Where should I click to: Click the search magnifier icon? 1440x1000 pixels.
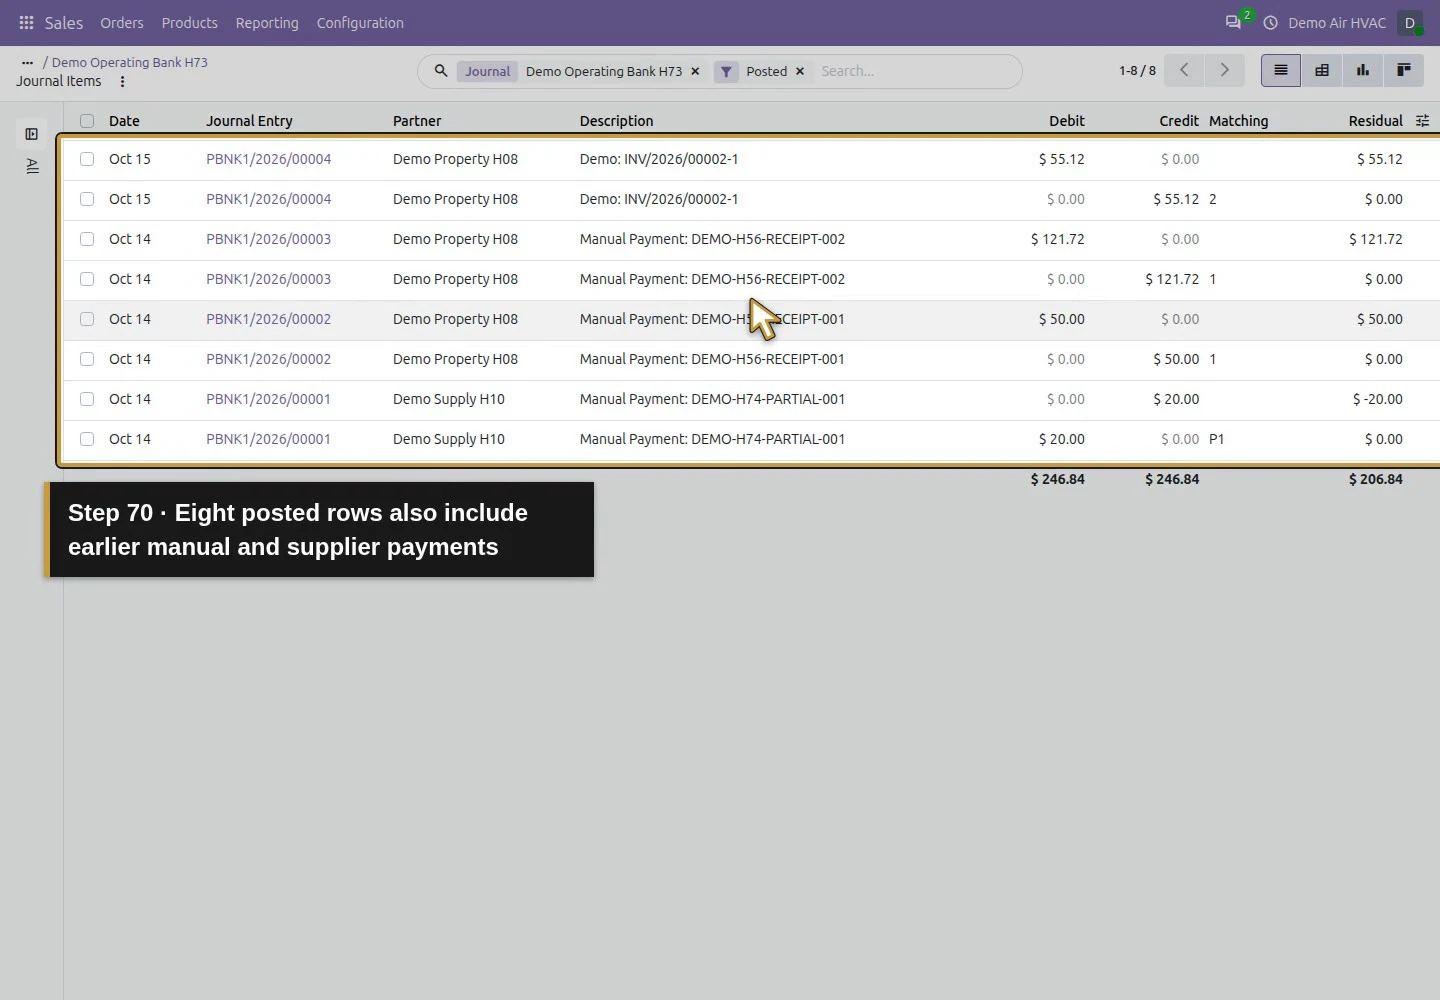point(440,71)
